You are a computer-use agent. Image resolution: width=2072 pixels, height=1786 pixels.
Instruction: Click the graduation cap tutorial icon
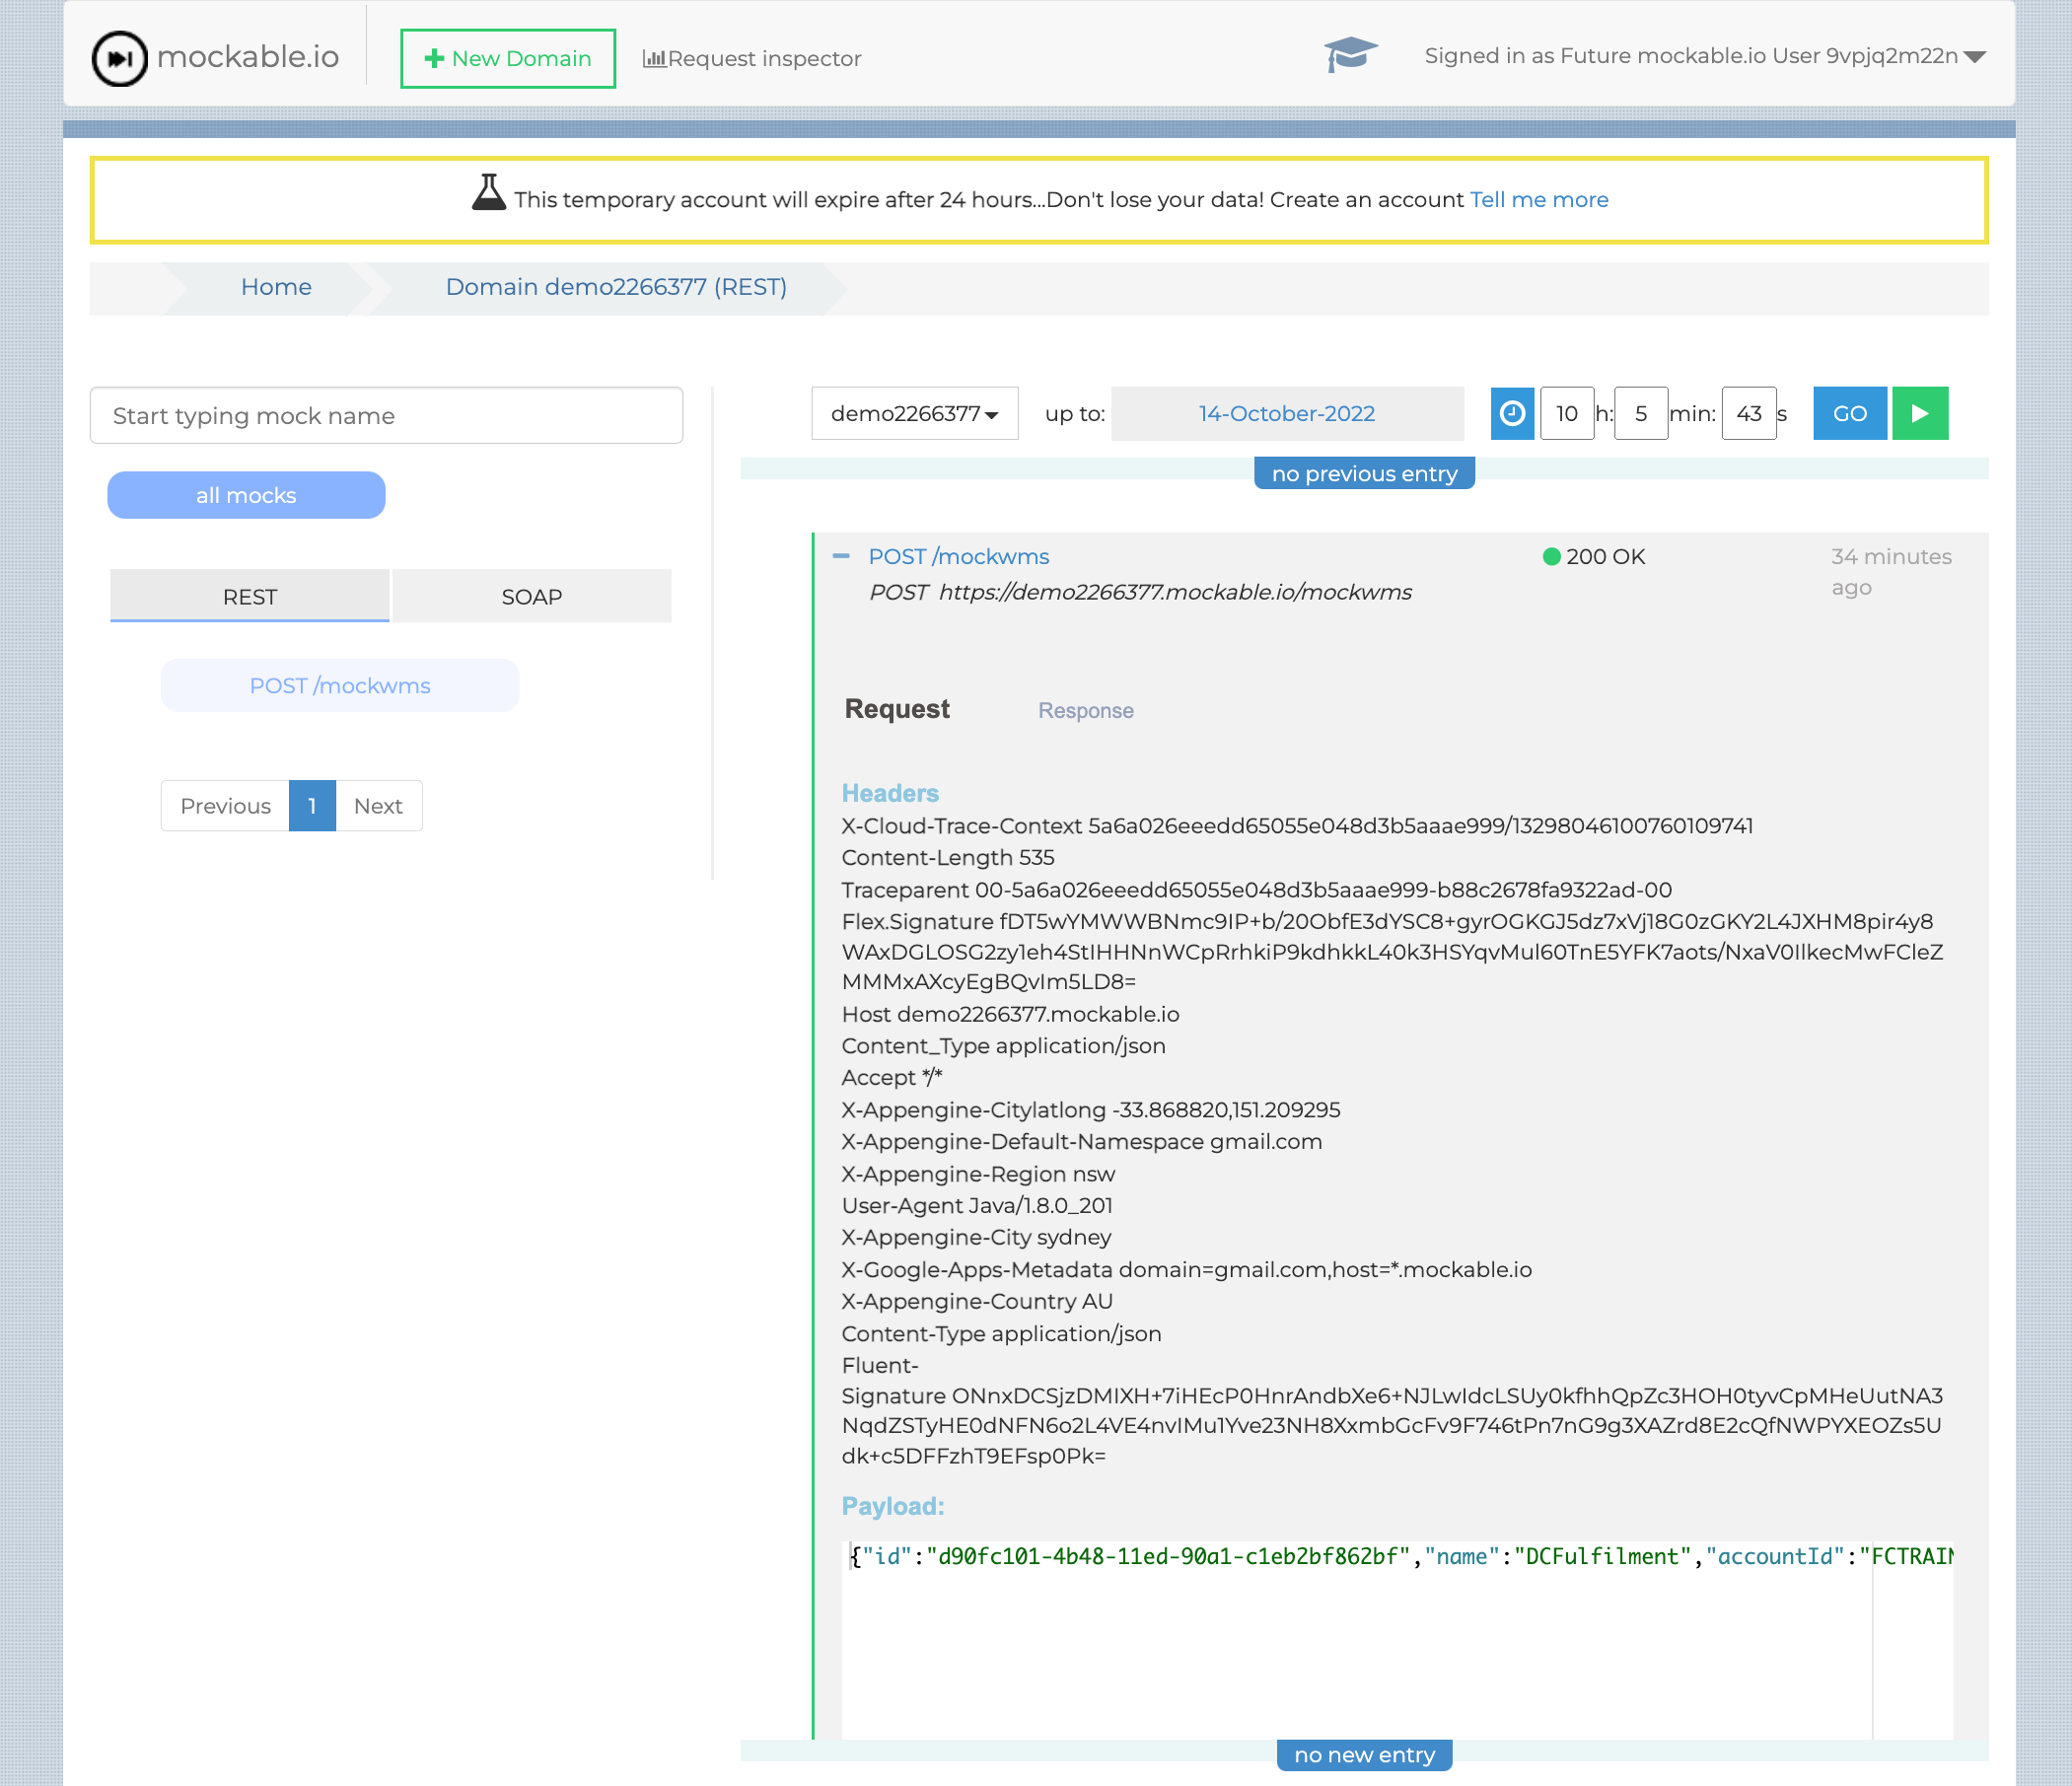(1350, 54)
